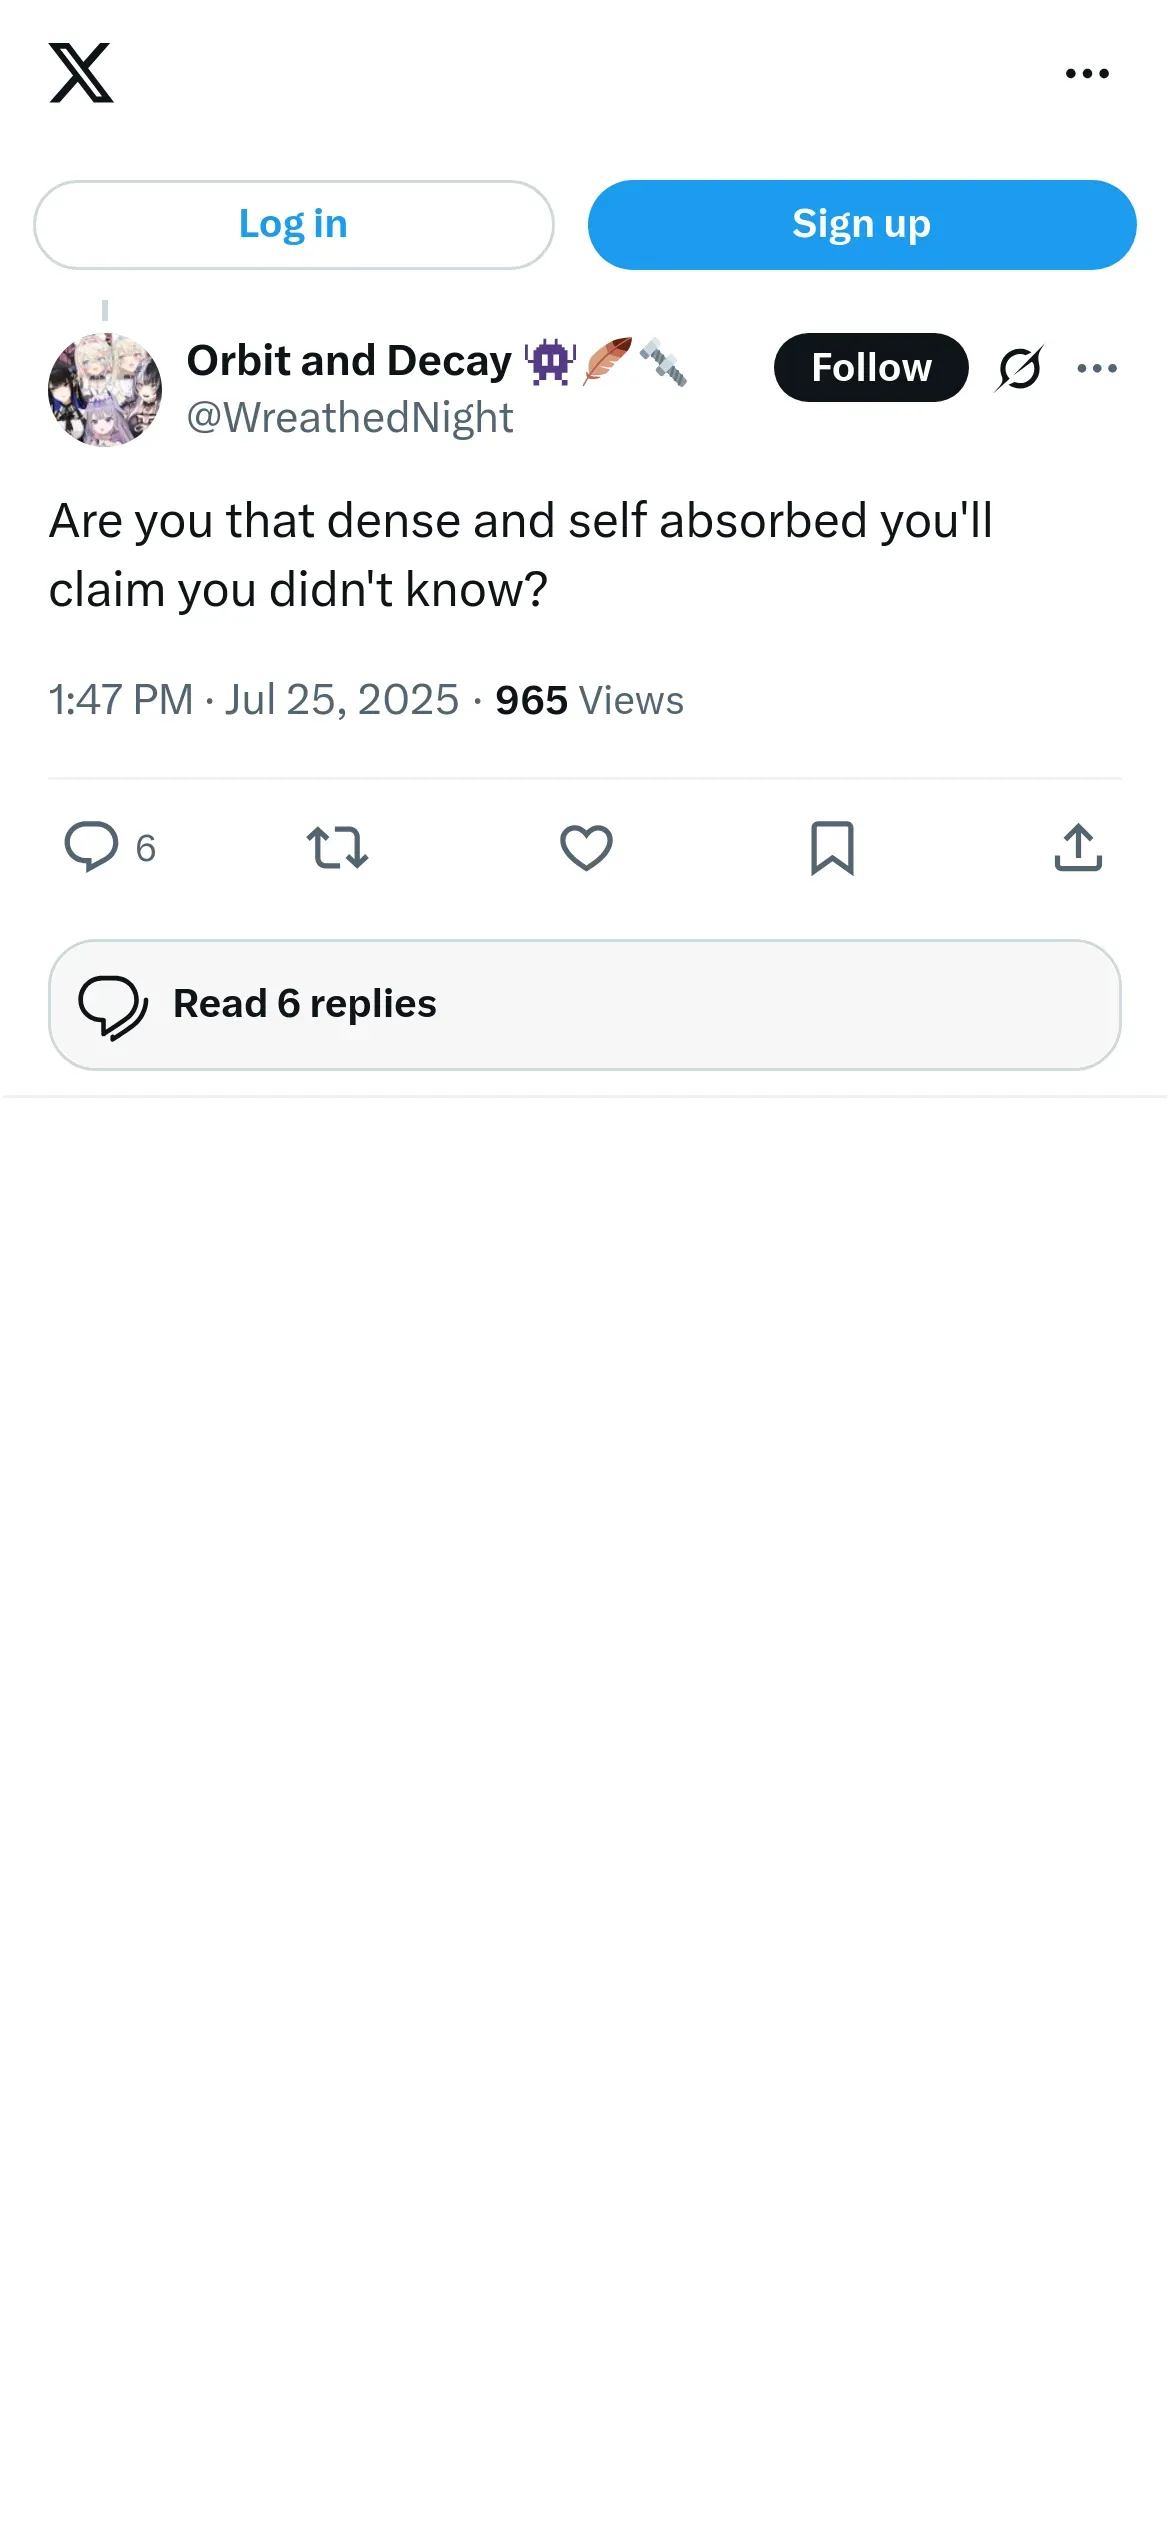Viewport: 1170px width, 2532px height.
Task: Click the 1:47 PM Jul 25, 2025 timestamp
Action: [x=254, y=701]
